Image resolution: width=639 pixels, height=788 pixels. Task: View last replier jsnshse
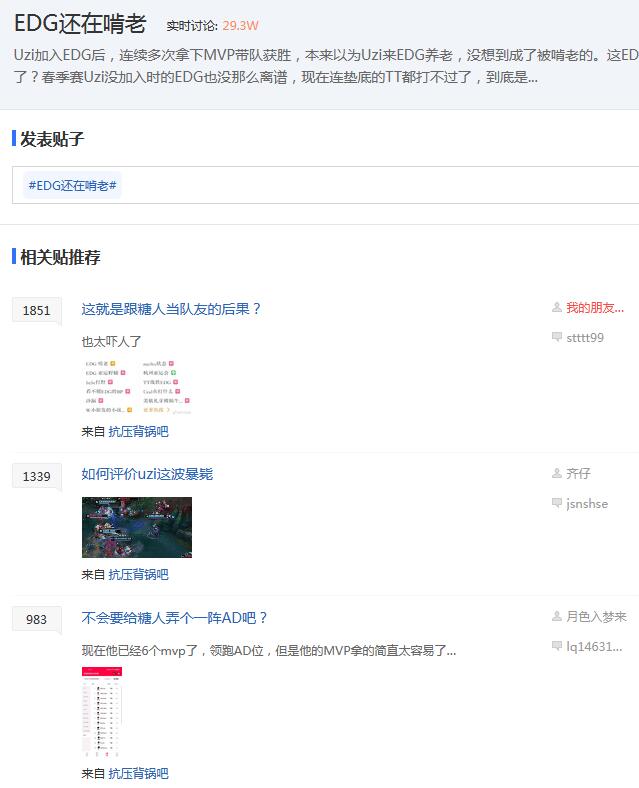point(587,504)
